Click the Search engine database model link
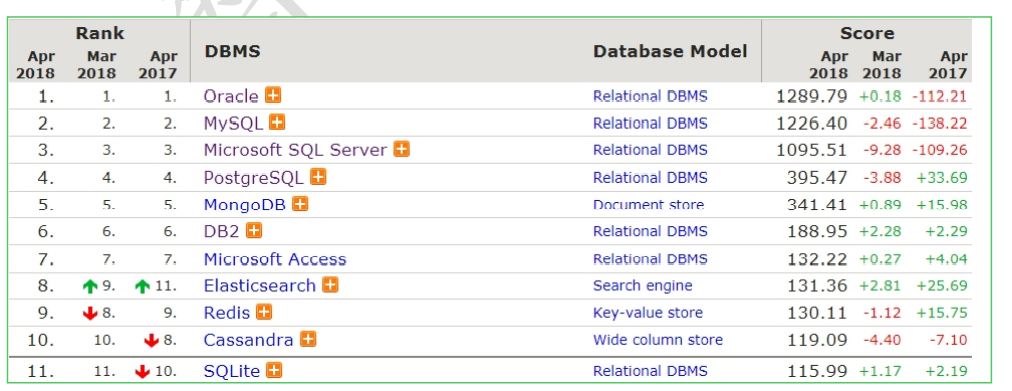The height and width of the screenshot is (391, 1012). pyautogui.click(x=643, y=286)
